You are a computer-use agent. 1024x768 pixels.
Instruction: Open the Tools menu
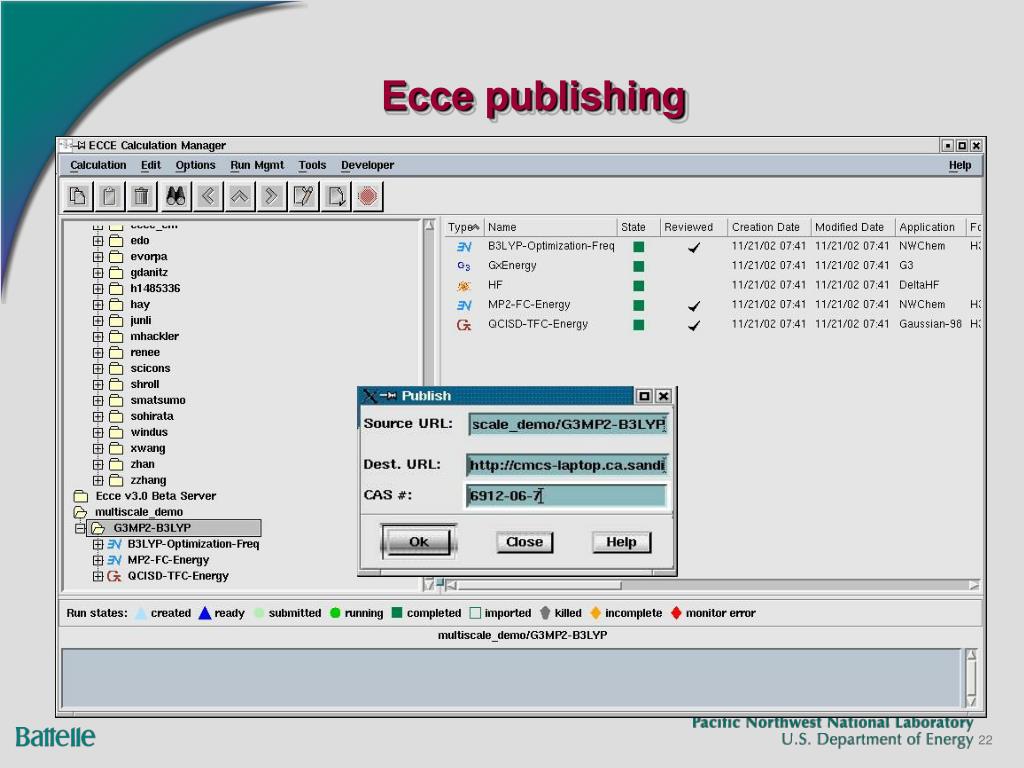click(x=312, y=165)
